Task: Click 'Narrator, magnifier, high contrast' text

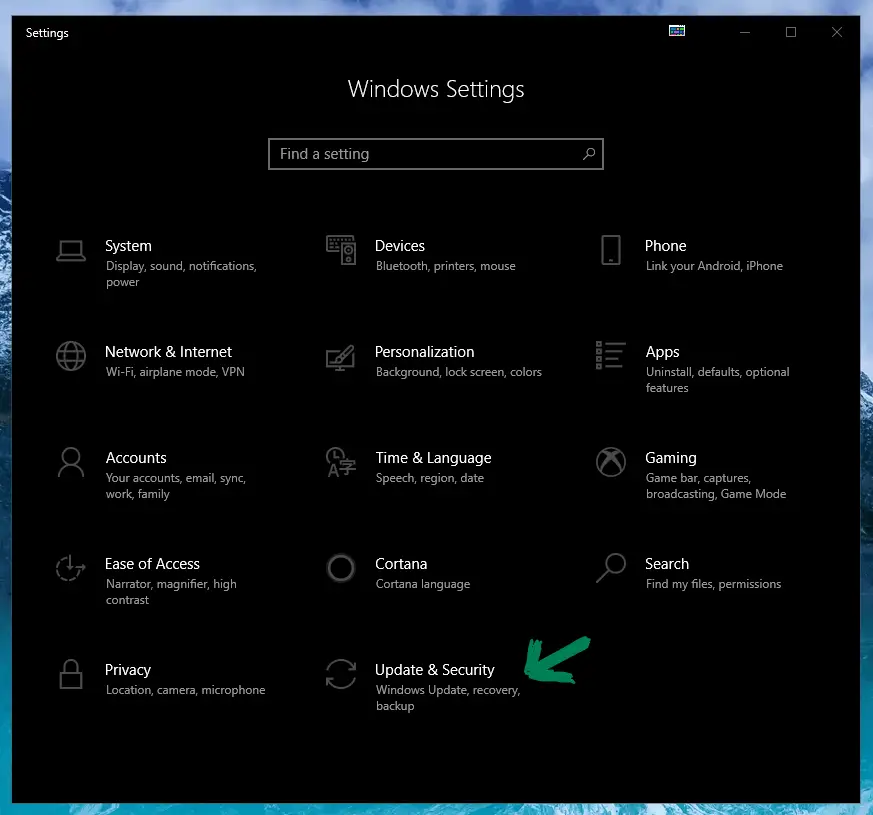Action: point(171,592)
